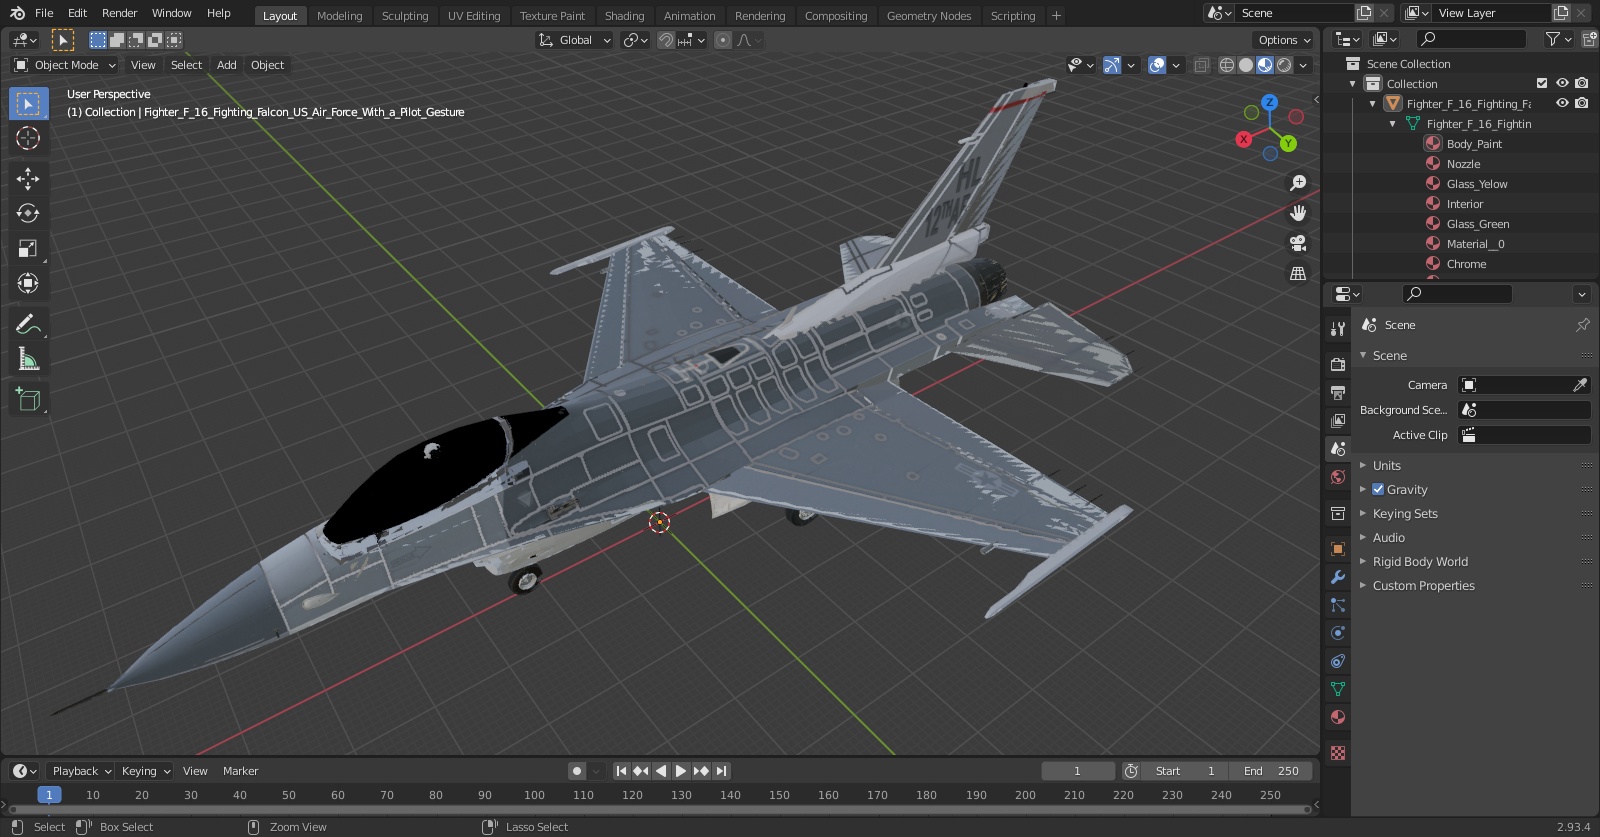1600x837 pixels.
Task: Disable Collection in renders camera icon
Action: click(x=1582, y=83)
